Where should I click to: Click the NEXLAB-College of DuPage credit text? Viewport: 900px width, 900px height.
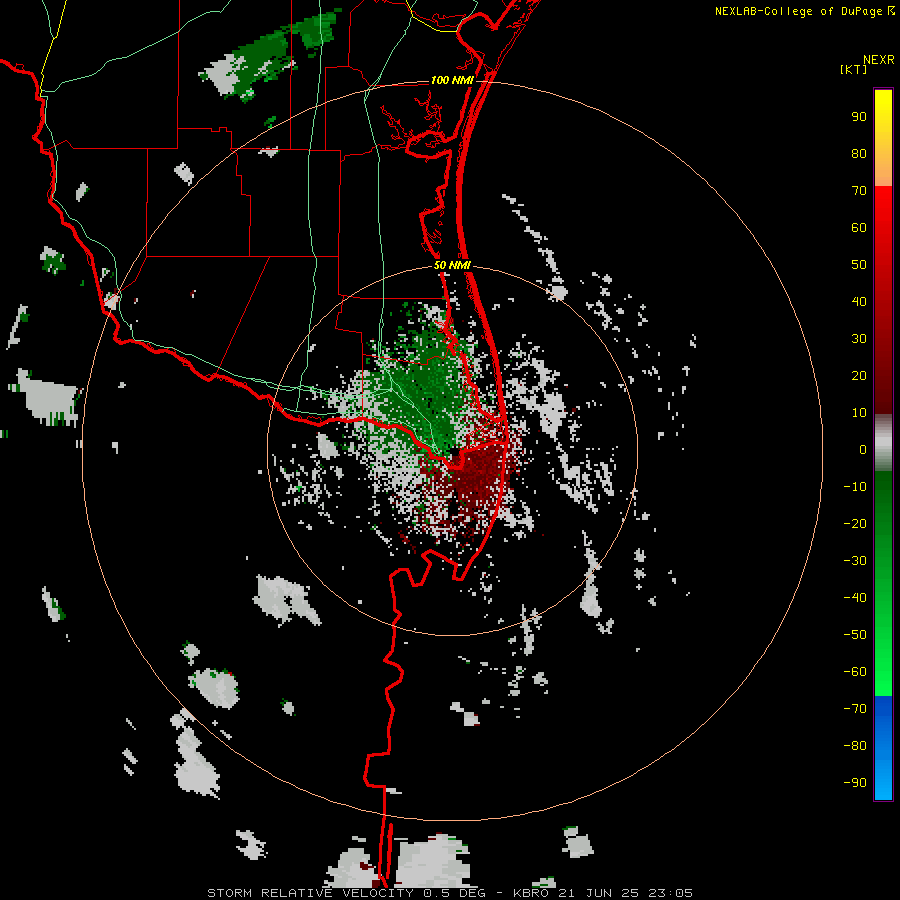798,11
